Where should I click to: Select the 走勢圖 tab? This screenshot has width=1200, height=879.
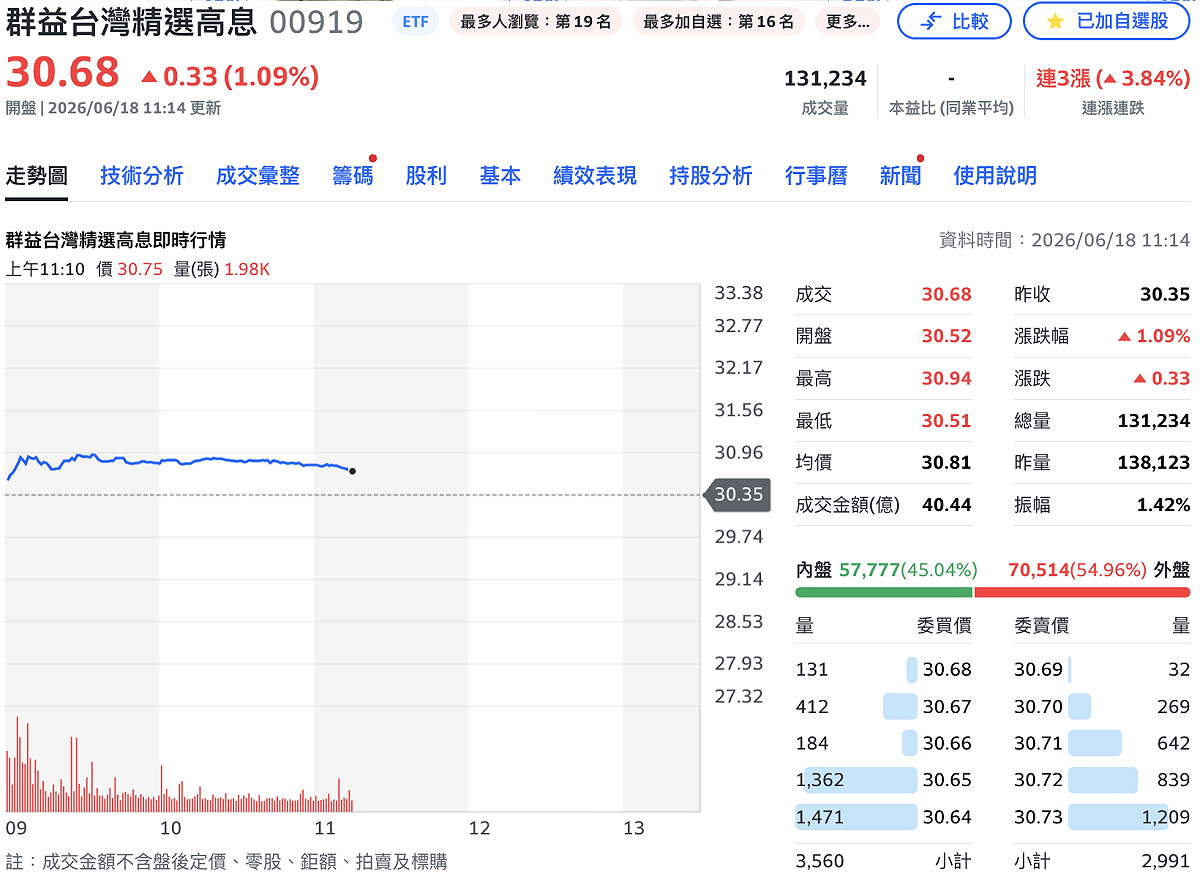pyautogui.click(x=37, y=176)
